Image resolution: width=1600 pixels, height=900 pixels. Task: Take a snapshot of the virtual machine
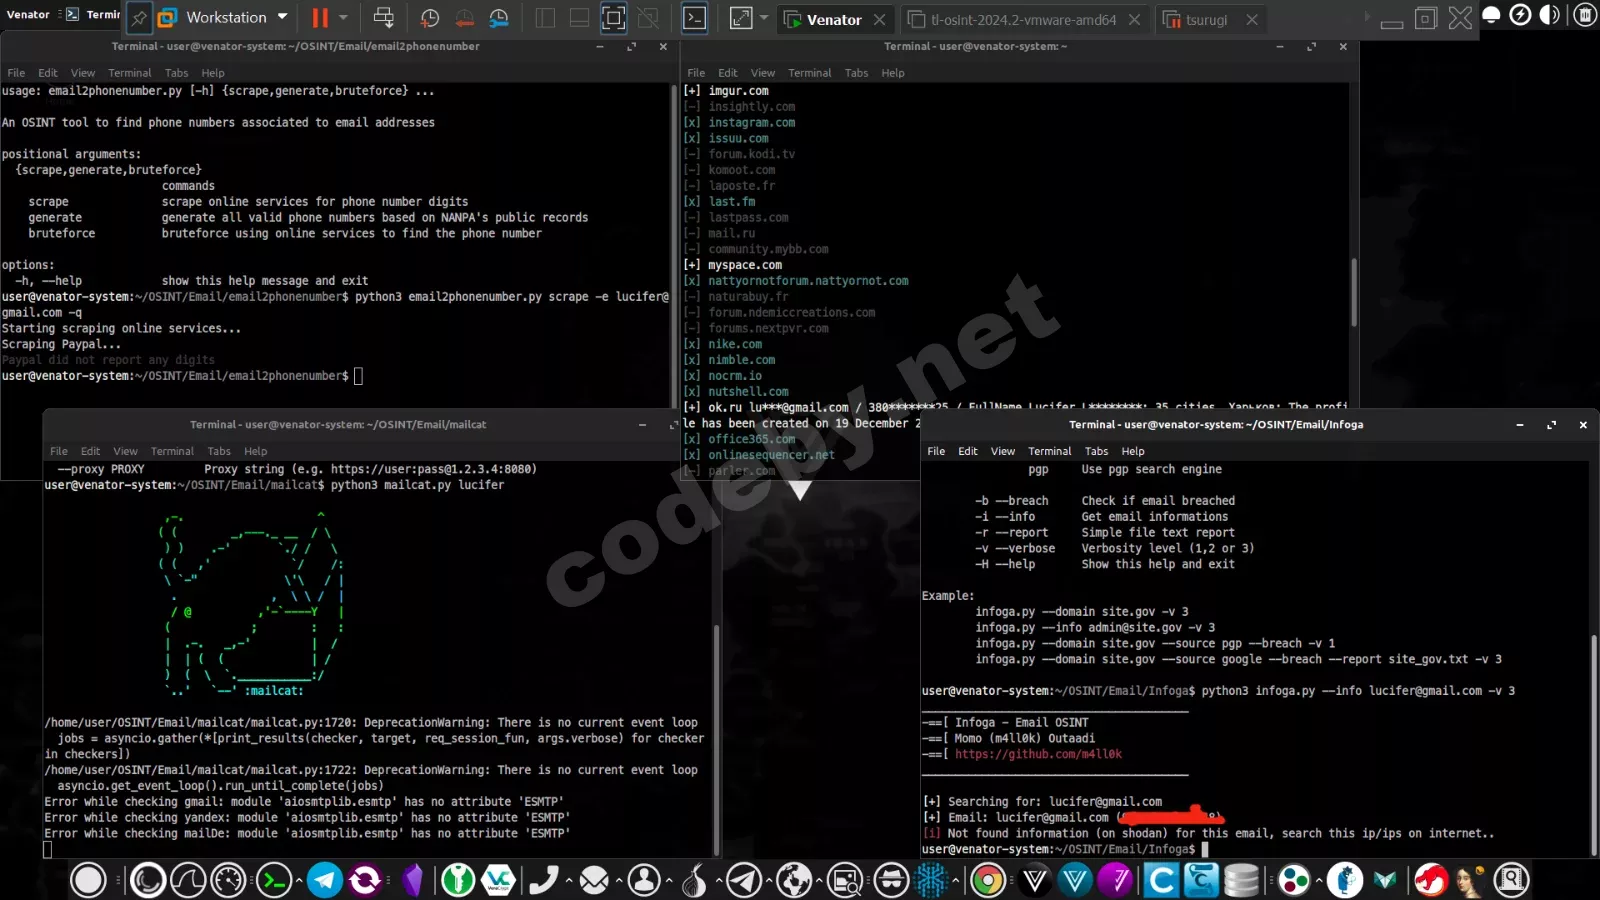pyautogui.click(x=429, y=18)
